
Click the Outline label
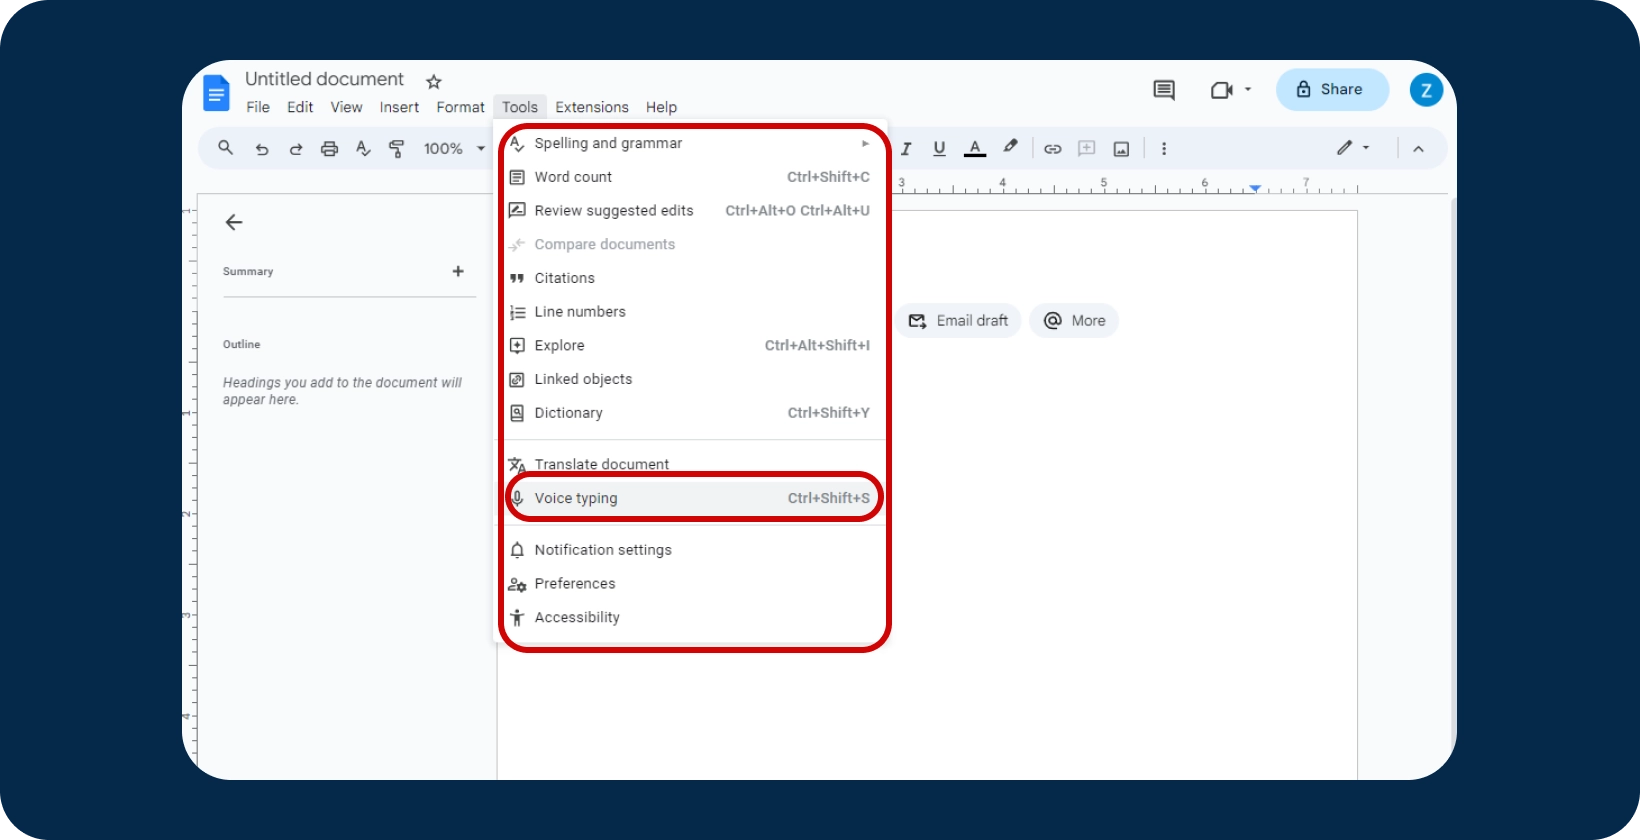[x=242, y=344]
